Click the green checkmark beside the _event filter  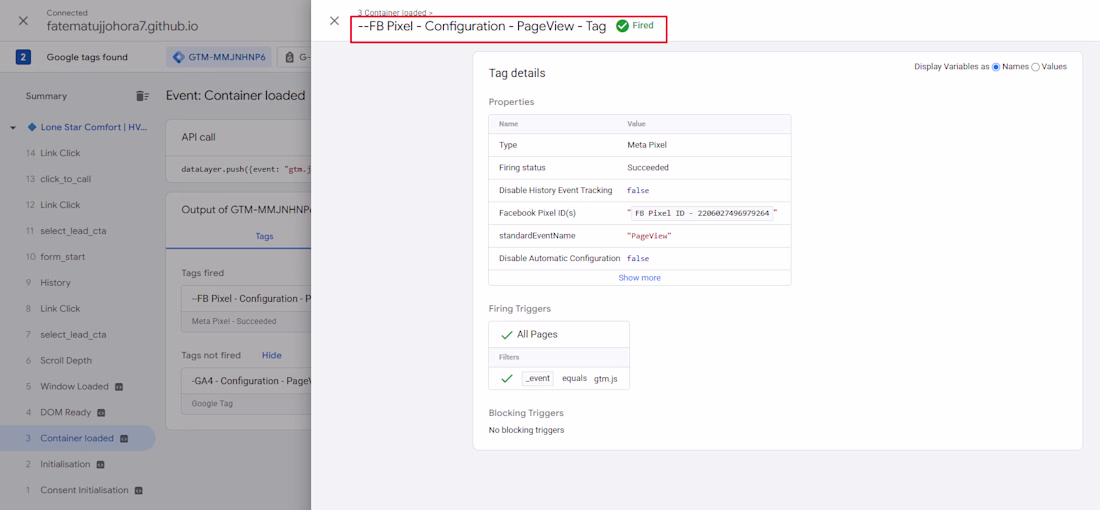coord(507,379)
